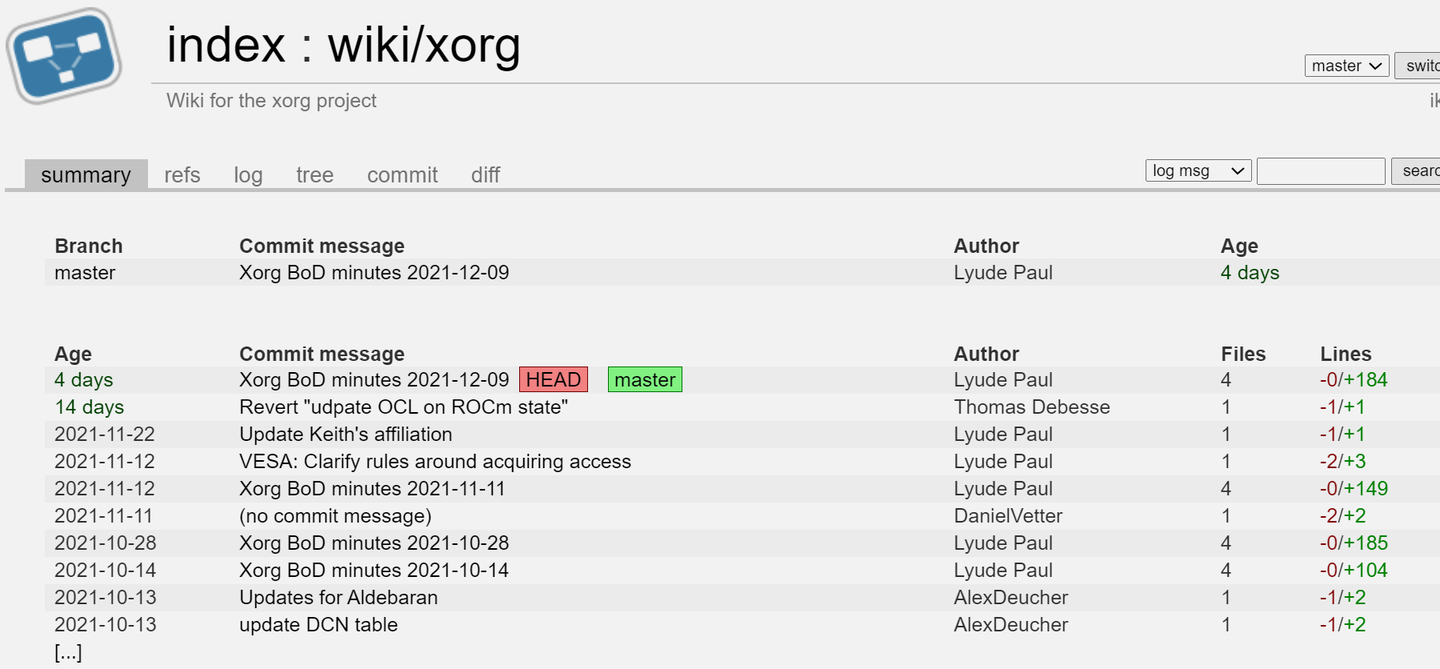Click the search text input field

pos(1320,171)
